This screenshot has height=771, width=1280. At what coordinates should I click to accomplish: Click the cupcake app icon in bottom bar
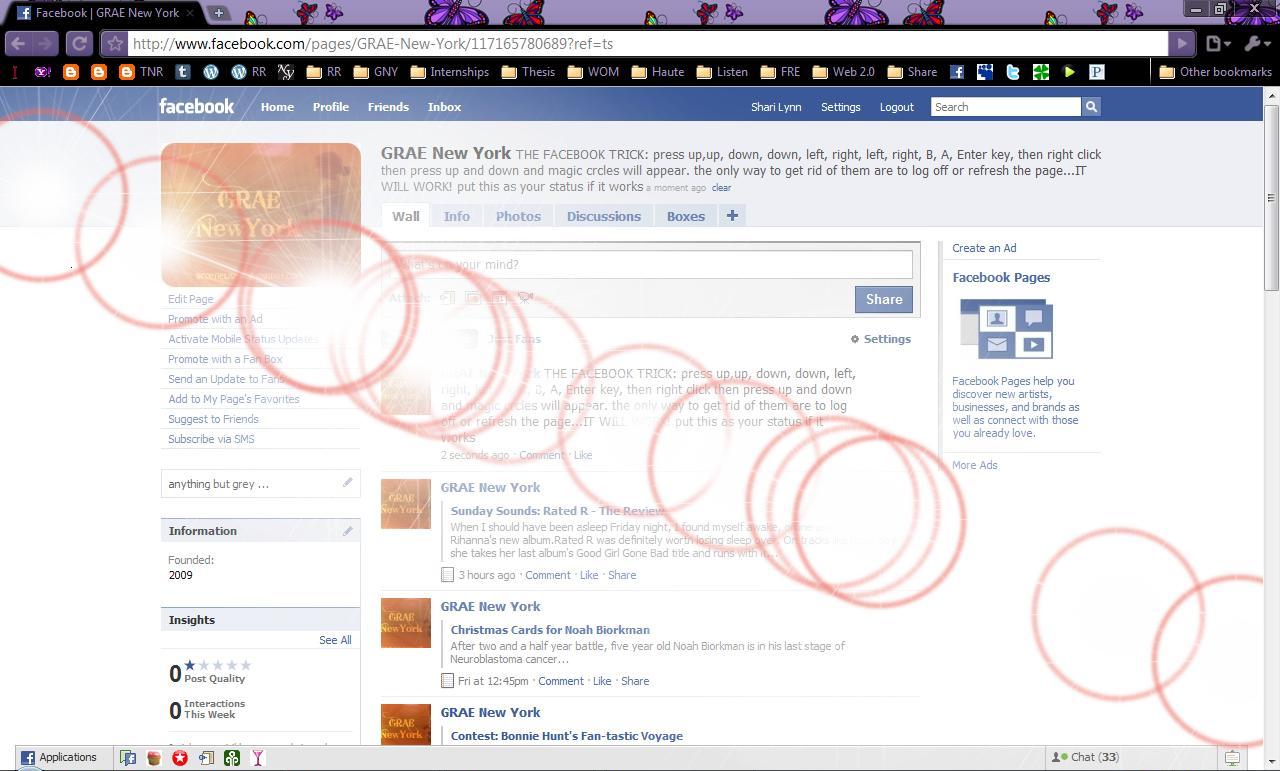tap(154, 758)
